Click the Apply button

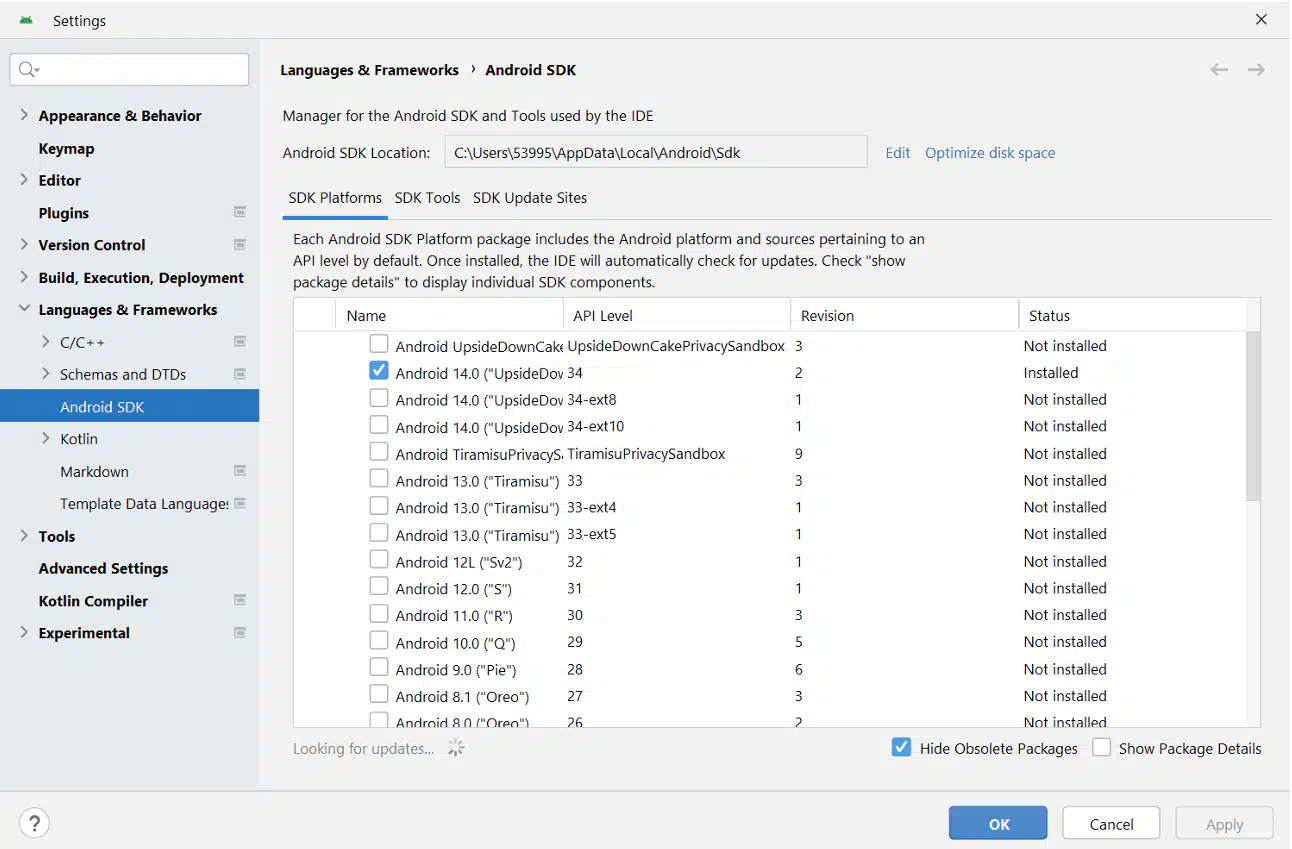[x=1224, y=824]
